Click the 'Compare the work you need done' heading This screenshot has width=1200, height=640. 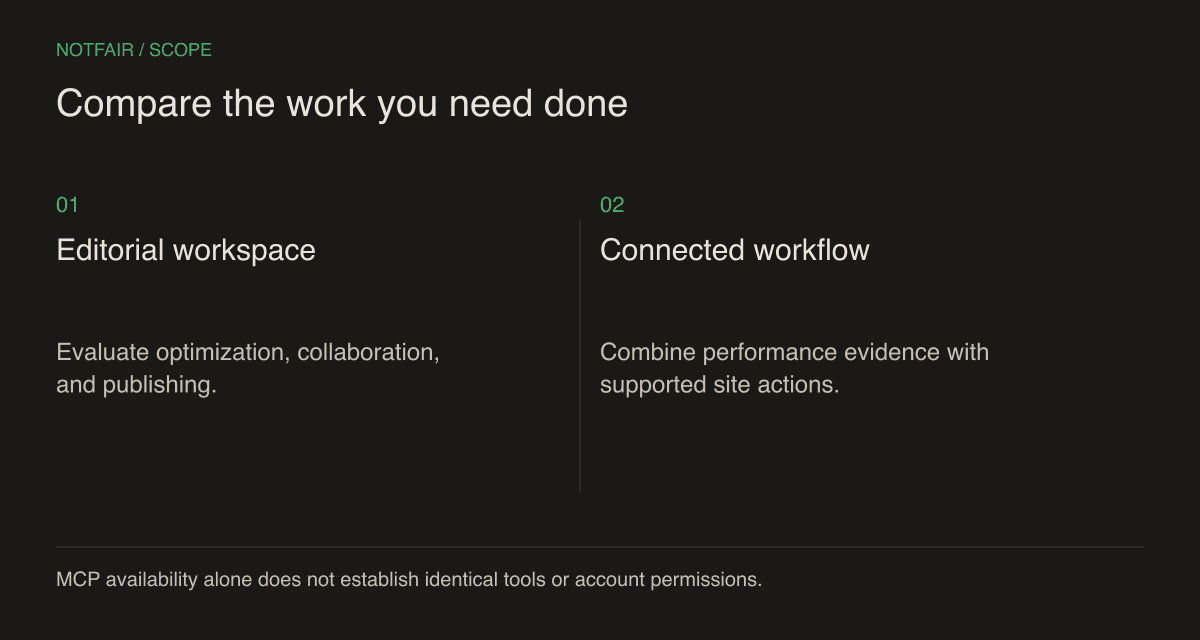[342, 104]
